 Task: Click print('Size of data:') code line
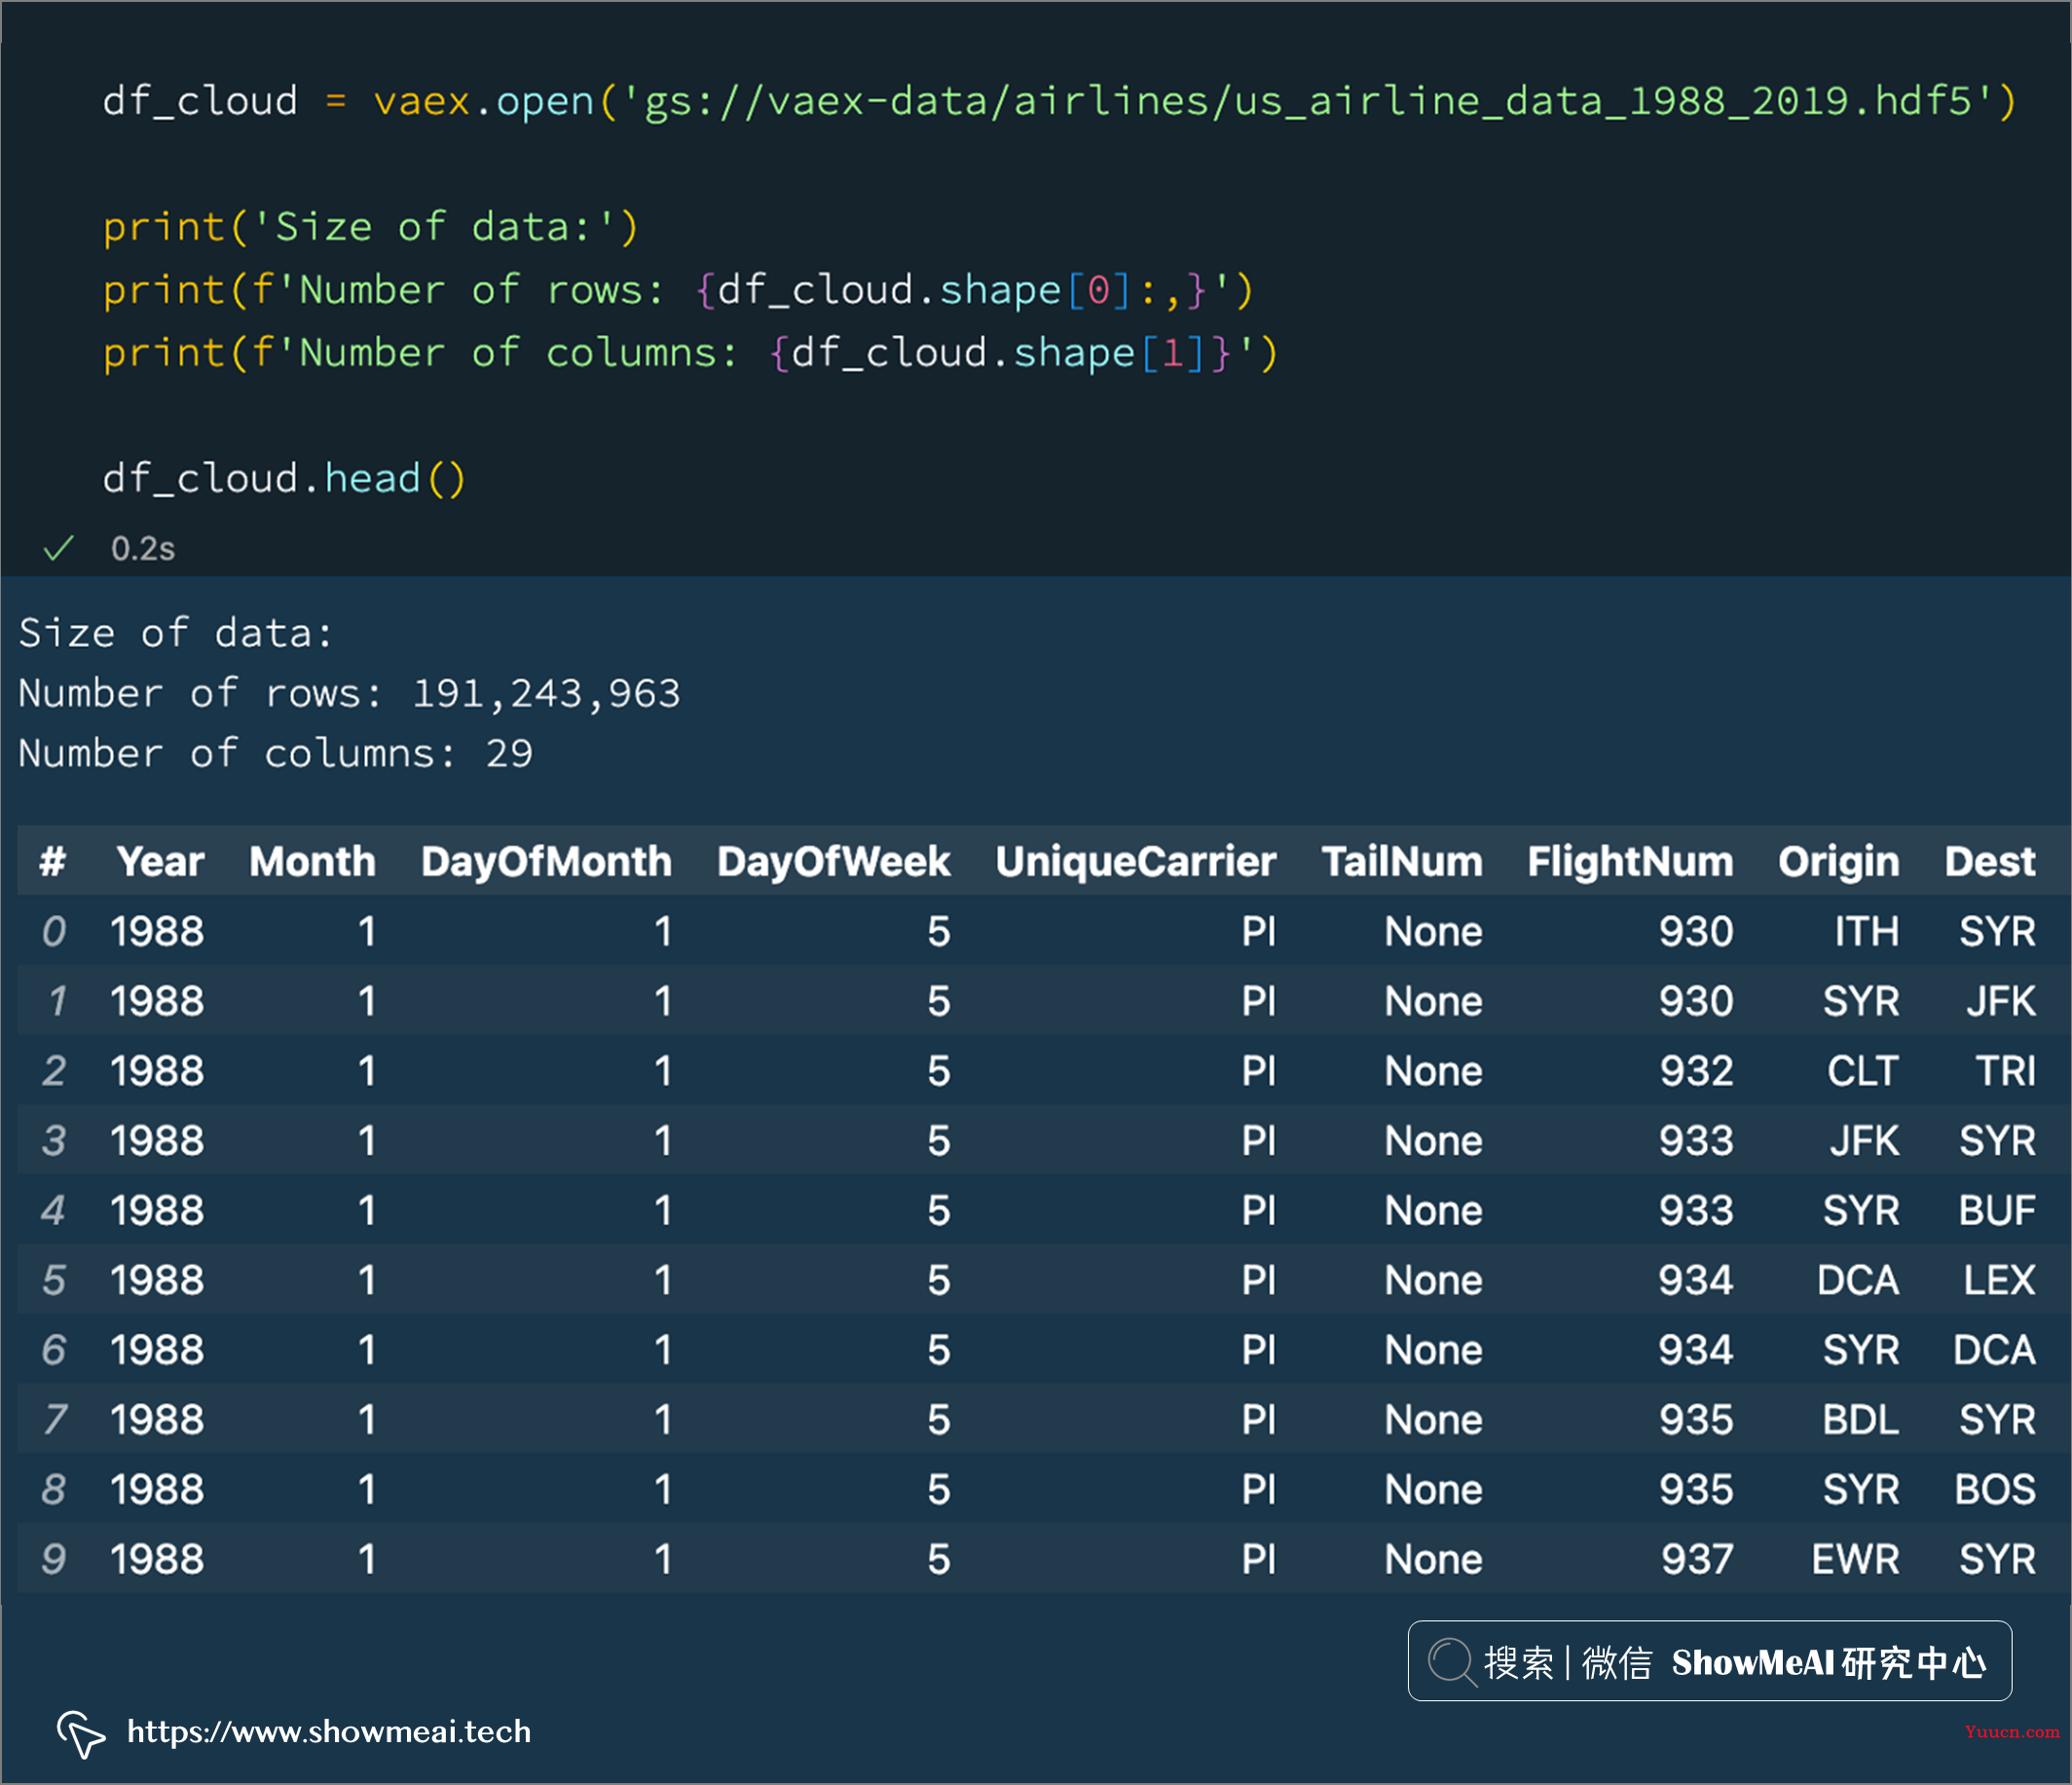[371, 227]
